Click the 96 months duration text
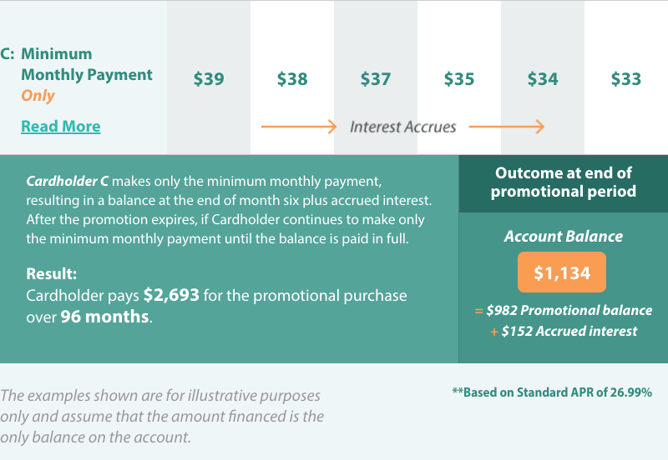This screenshot has height=460, width=668. [105, 316]
